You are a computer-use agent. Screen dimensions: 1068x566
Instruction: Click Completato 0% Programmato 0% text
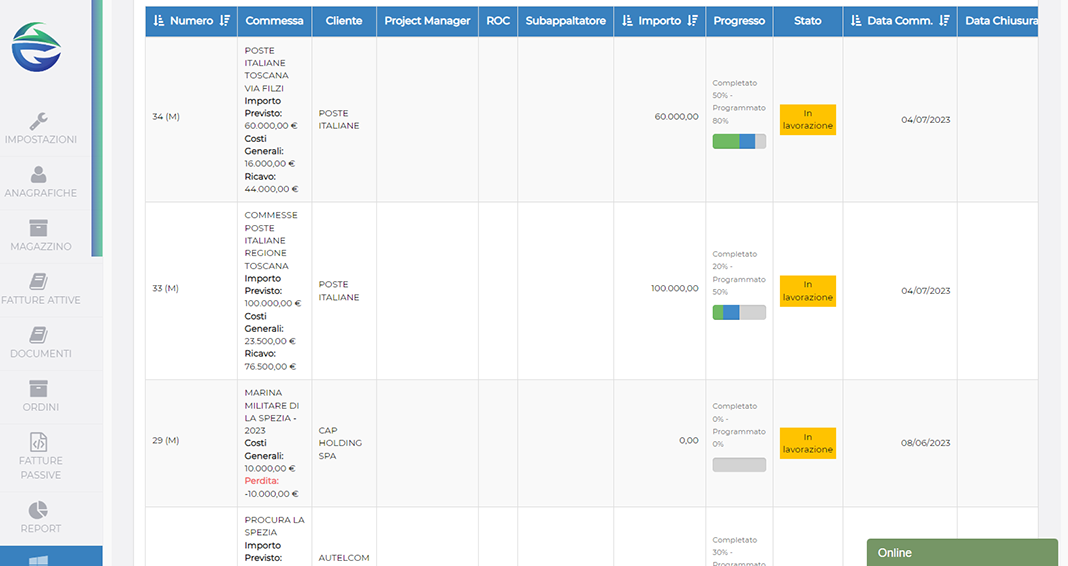739,425
